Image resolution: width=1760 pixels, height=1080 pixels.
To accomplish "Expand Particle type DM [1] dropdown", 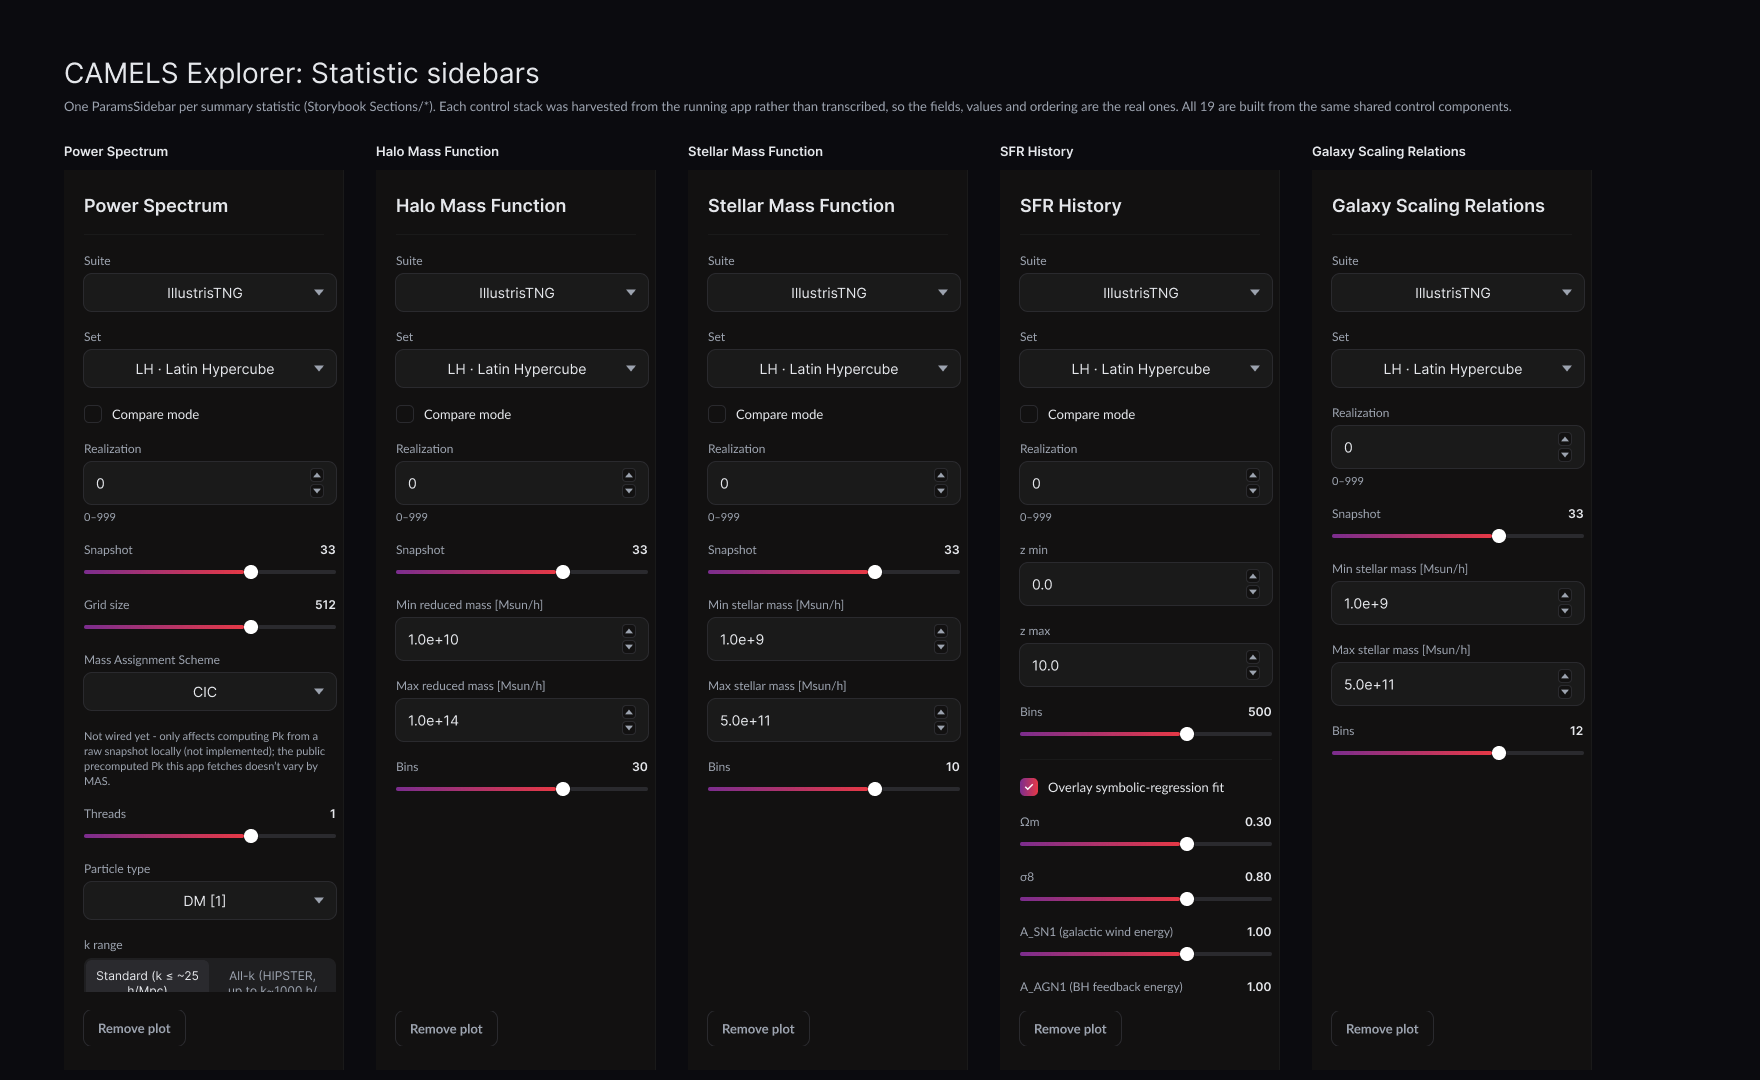I will point(210,901).
